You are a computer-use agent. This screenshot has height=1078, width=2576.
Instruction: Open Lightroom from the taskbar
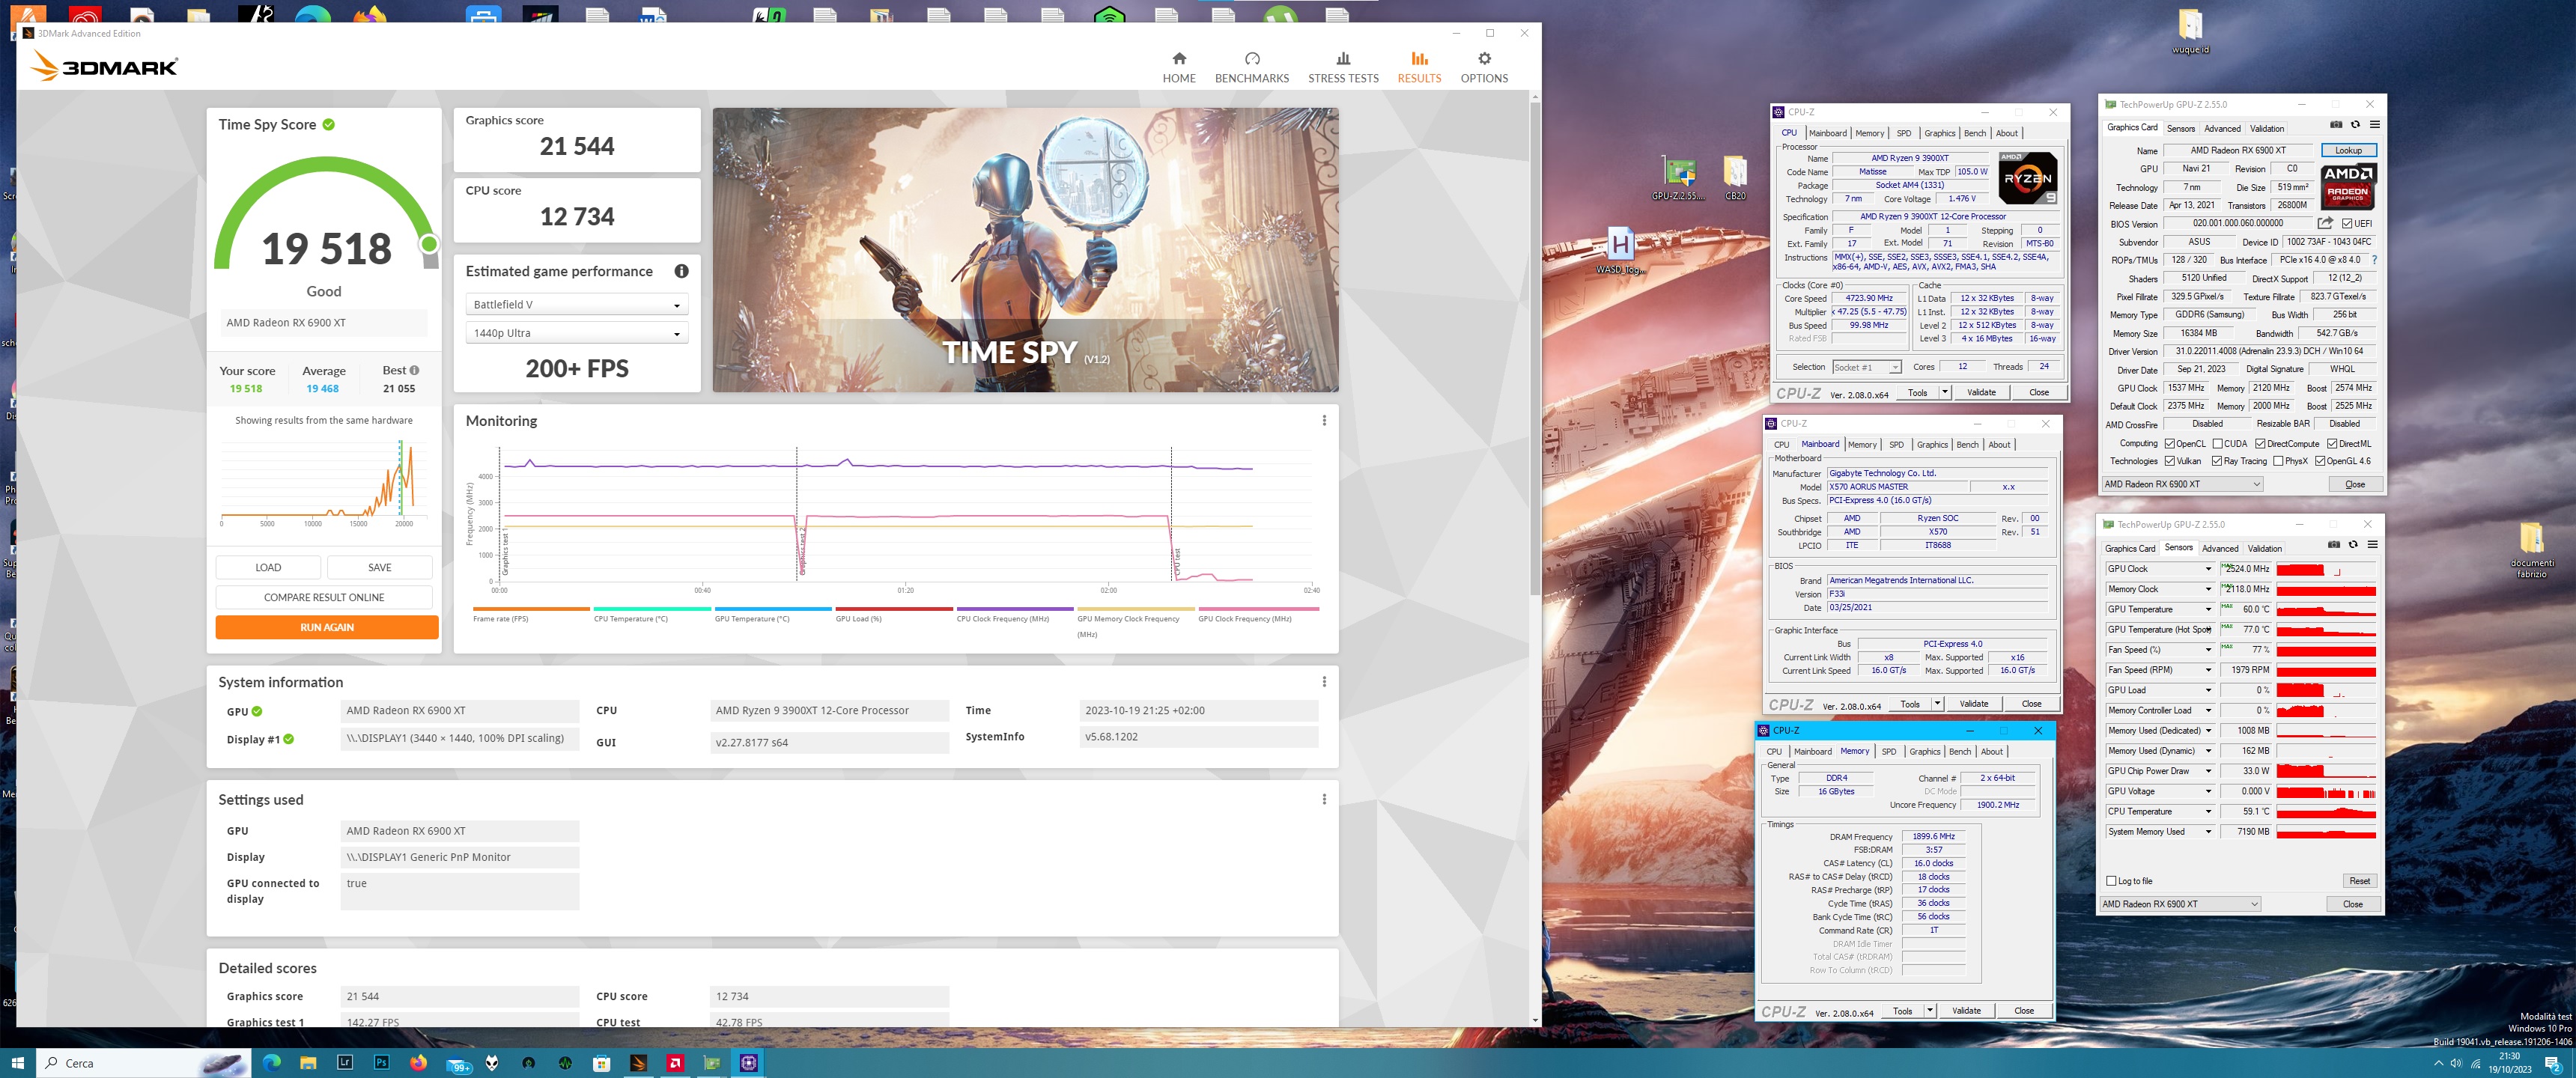pyautogui.click(x=345, y=1062)
